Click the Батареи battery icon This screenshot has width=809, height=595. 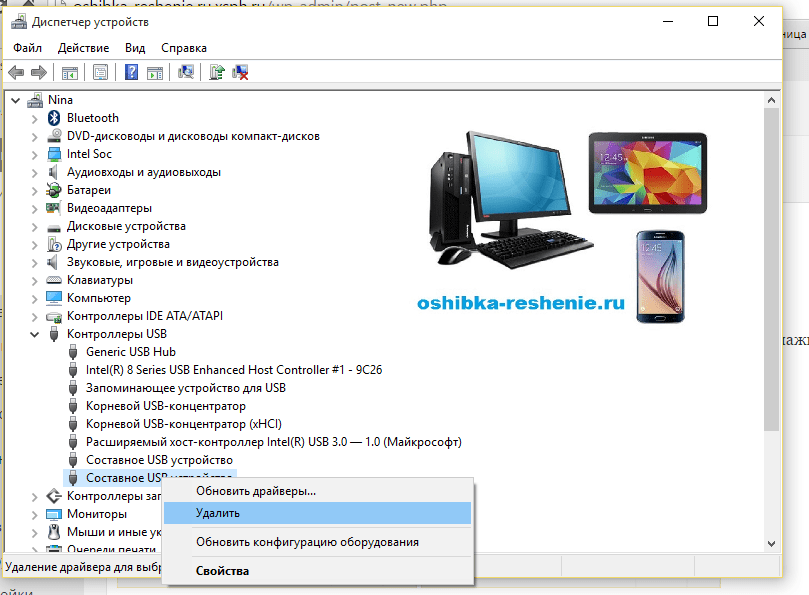54,190
